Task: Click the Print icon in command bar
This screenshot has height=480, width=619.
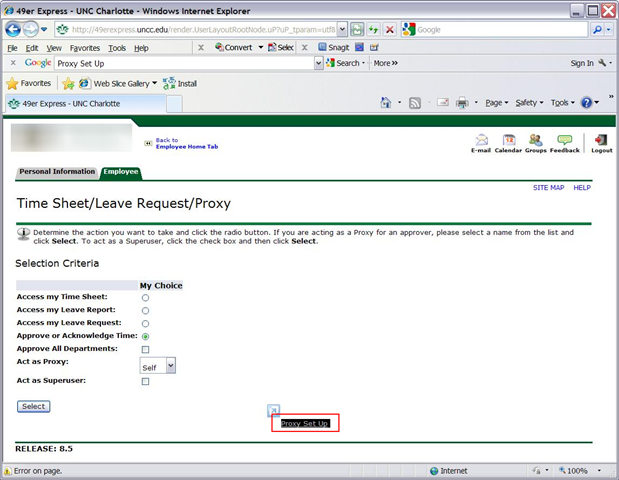Action: [462, 103]
